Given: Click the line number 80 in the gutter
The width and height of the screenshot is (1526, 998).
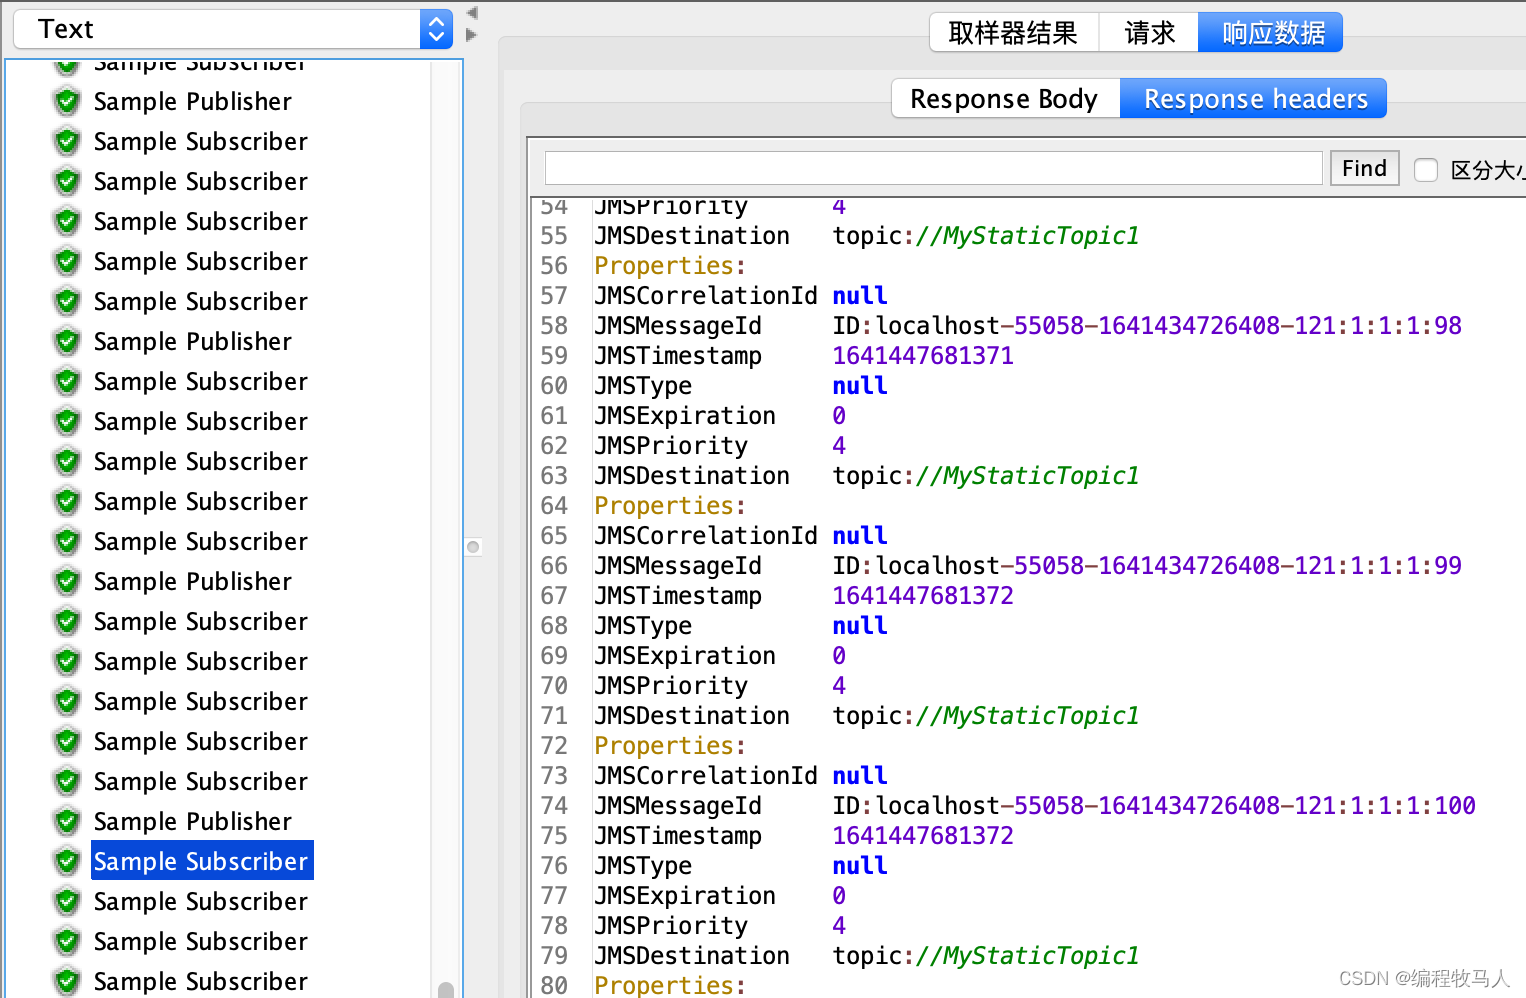Looking at the screenshot, I should (554, 985).
